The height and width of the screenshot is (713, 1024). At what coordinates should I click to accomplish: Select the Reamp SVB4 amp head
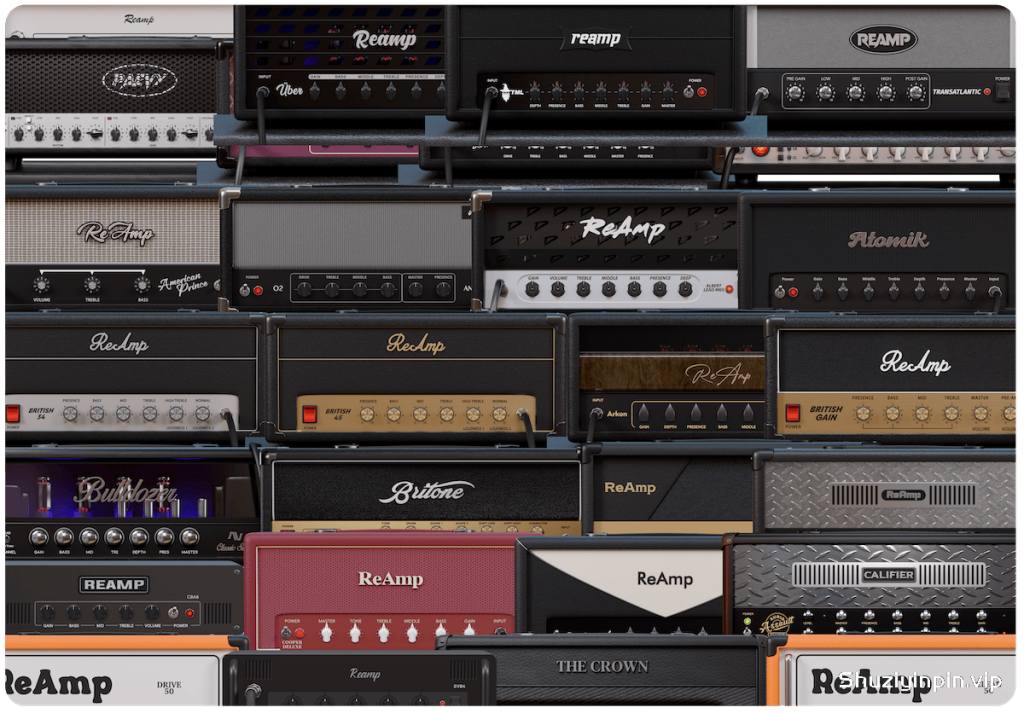359,679
